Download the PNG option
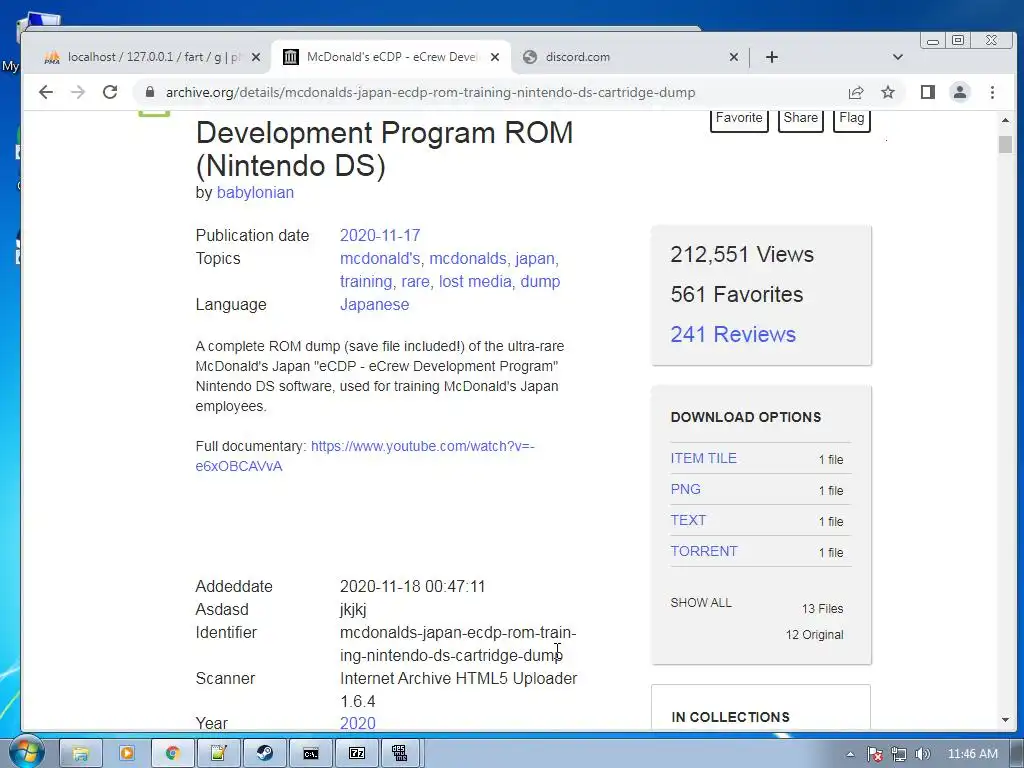Screen dimensions: 1024x768 (686, 489)
